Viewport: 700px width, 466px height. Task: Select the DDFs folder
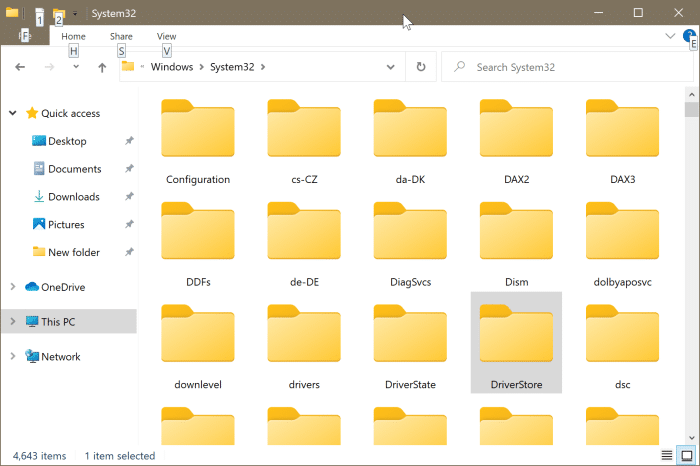click(198, 245)
